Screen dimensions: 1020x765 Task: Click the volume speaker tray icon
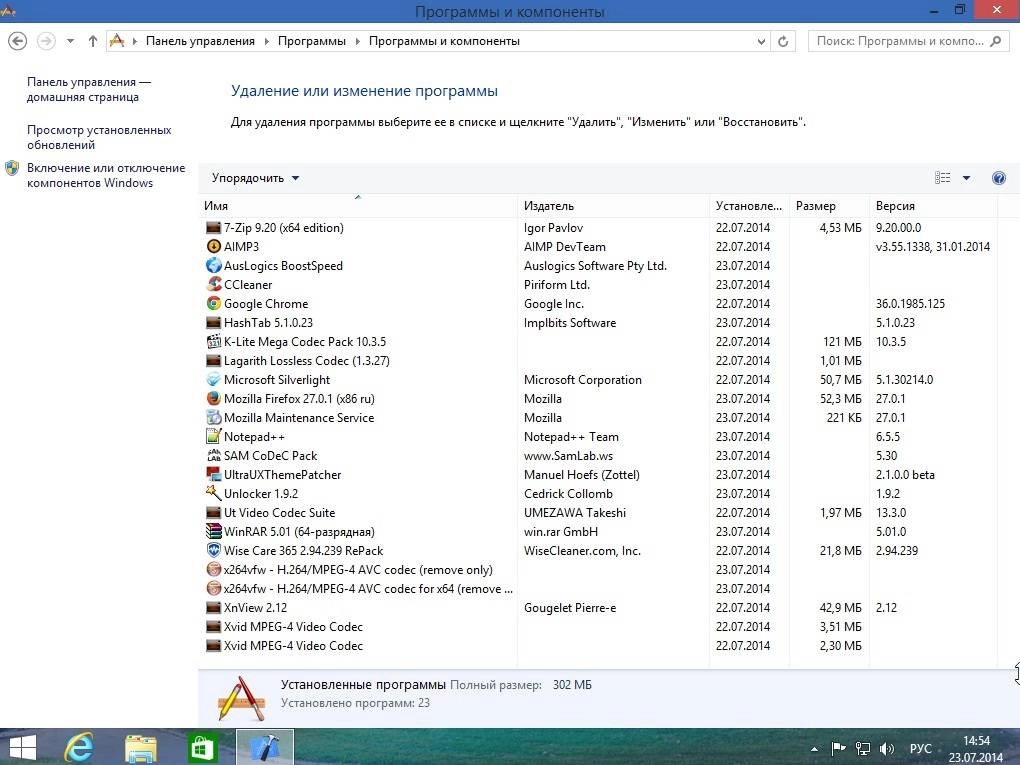887,749
